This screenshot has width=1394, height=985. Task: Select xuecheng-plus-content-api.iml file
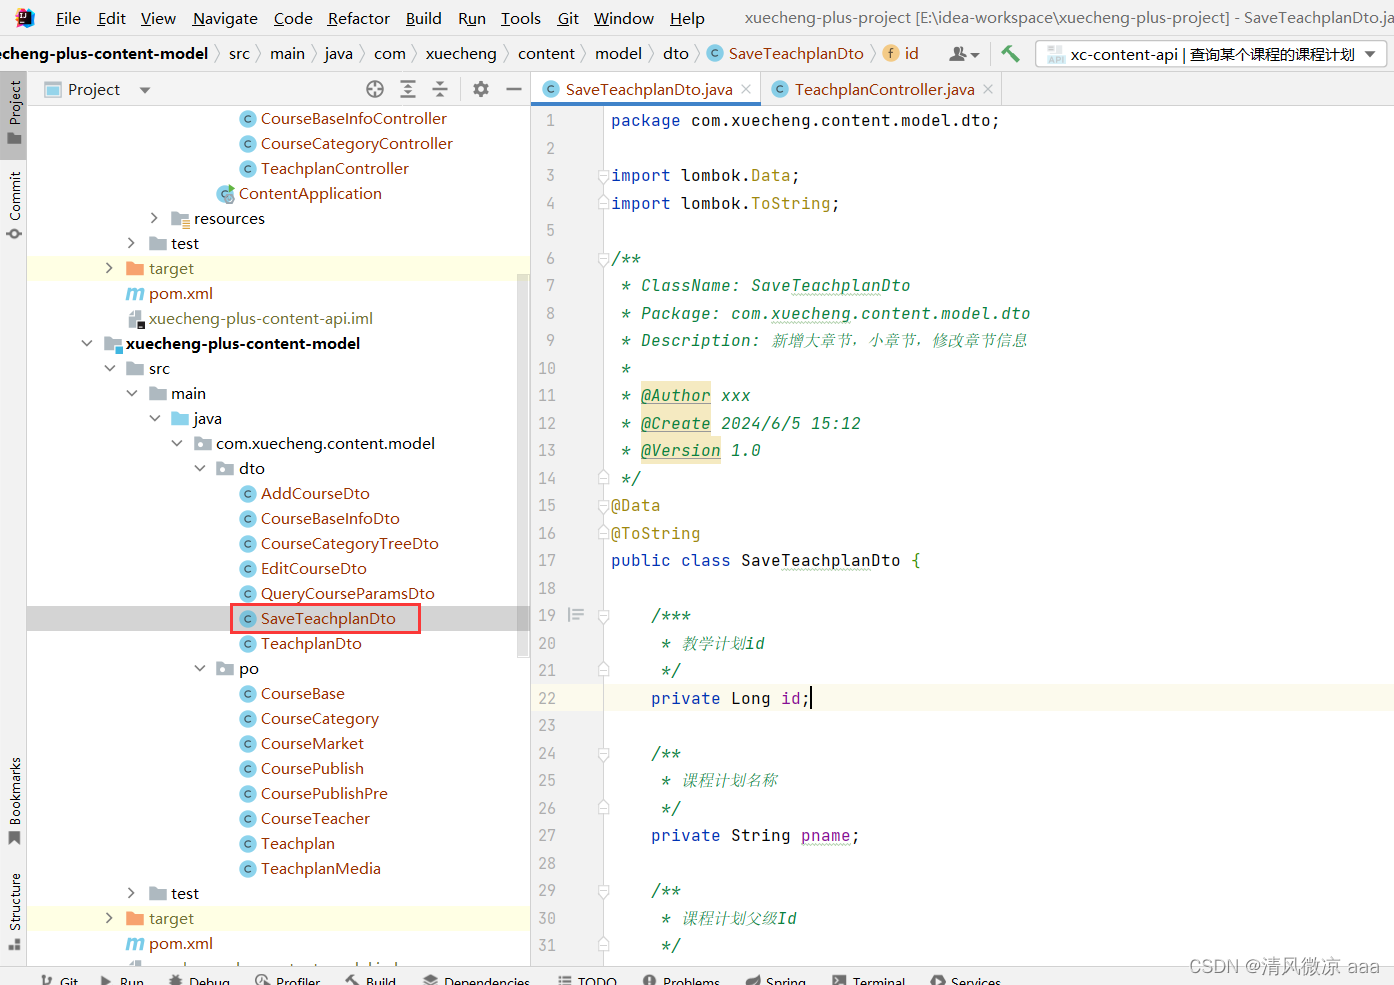click(260, 318)
